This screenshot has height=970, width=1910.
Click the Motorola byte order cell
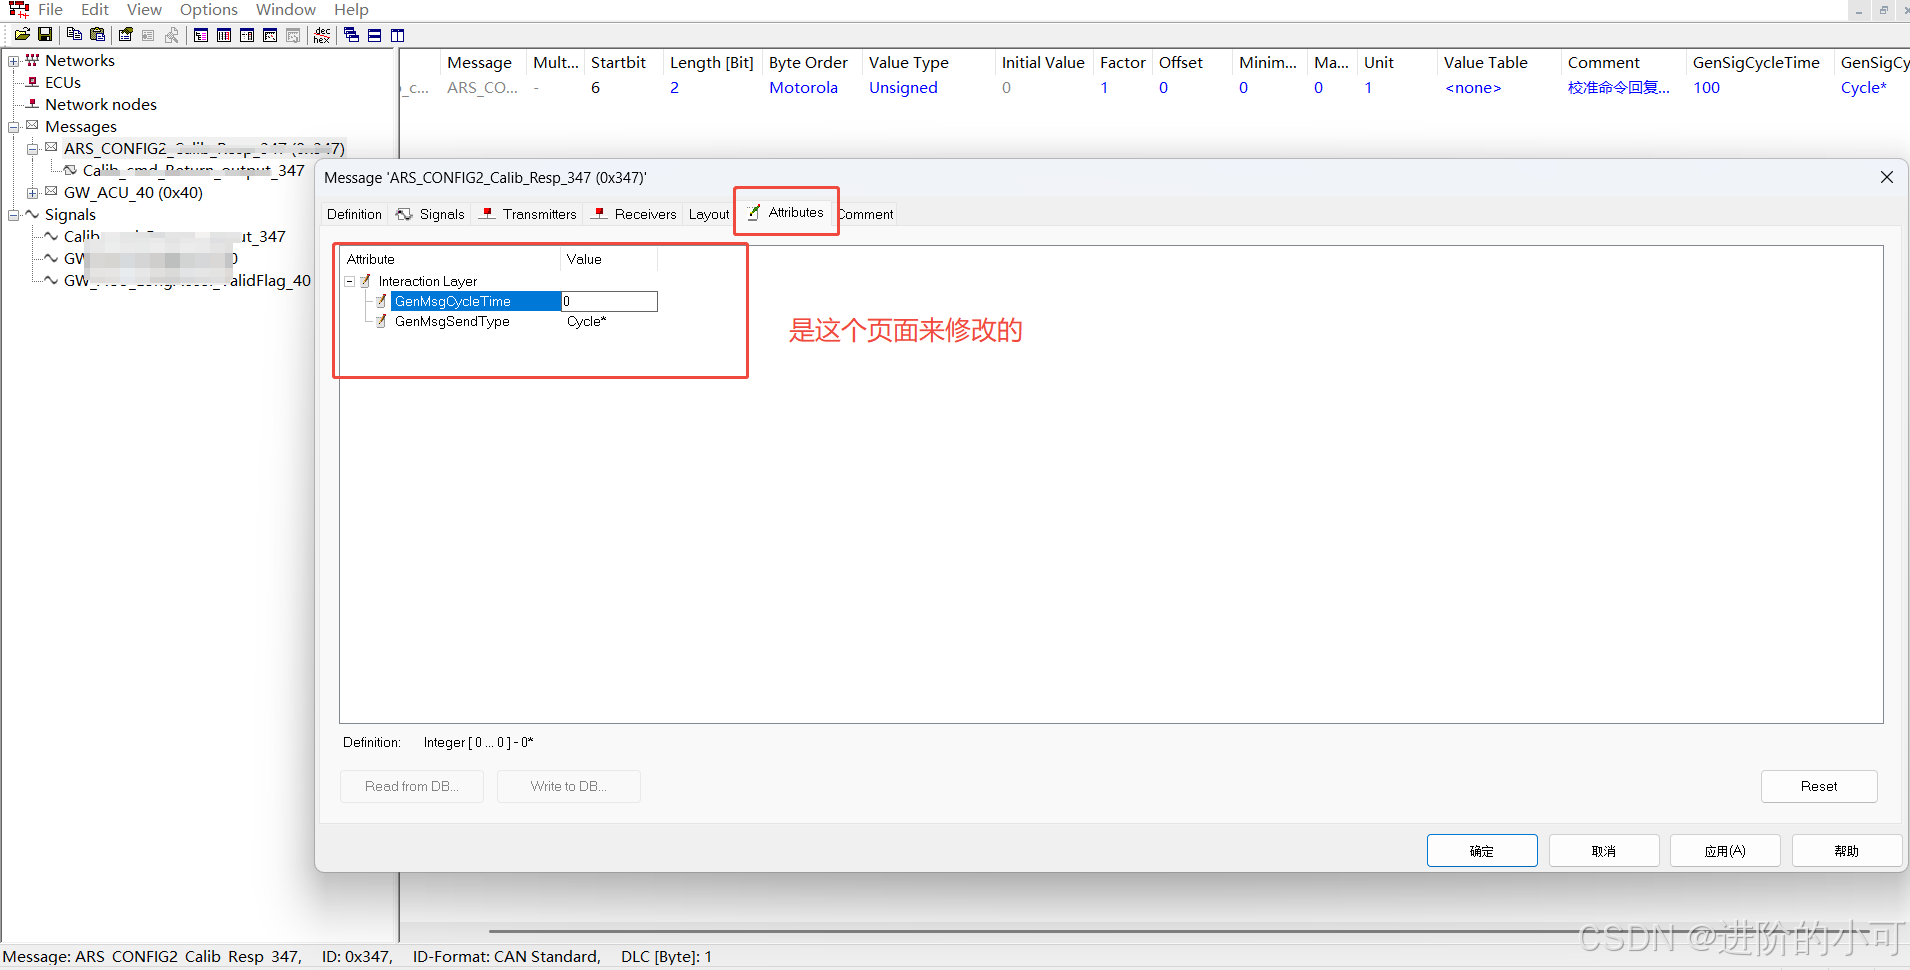[803, 88]
